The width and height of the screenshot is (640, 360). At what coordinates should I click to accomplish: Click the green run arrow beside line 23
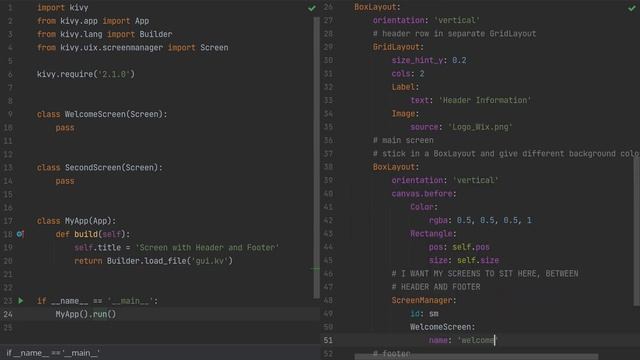[x=20, y=301]
